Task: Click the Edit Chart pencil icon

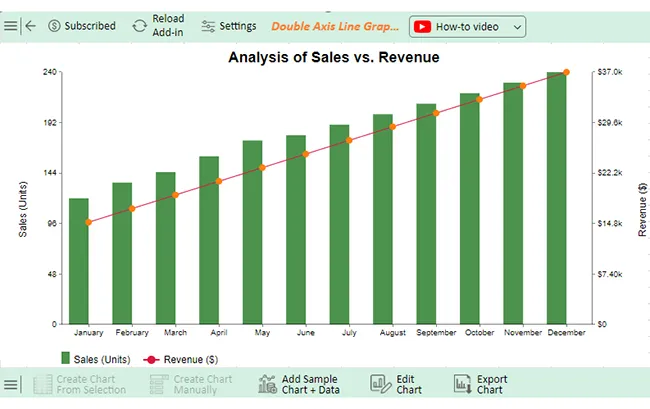Action: pyautogui.click(x=380, y=384)
